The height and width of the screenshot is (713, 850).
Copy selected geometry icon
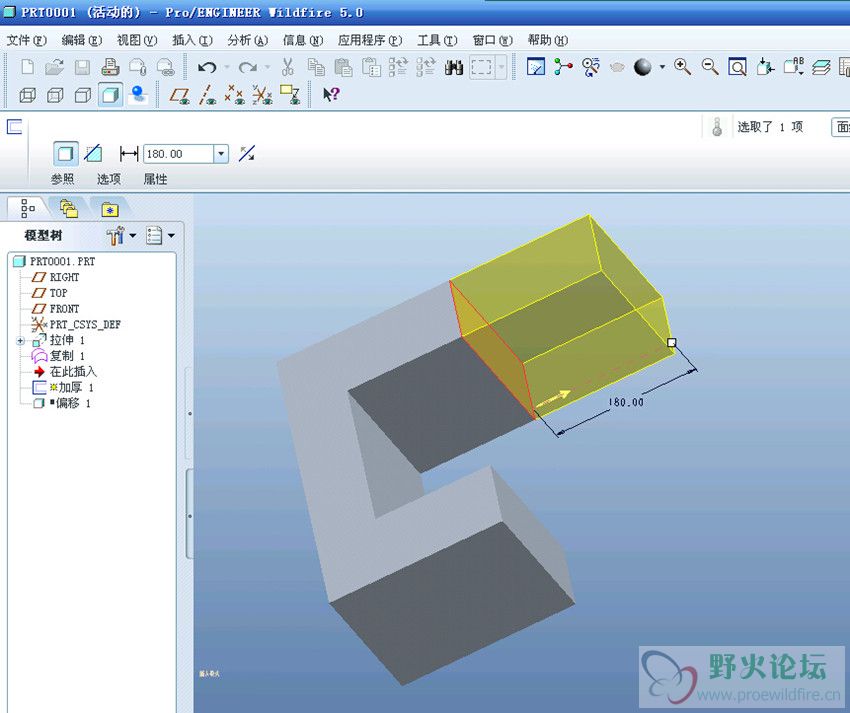click(x=316, y=67)
